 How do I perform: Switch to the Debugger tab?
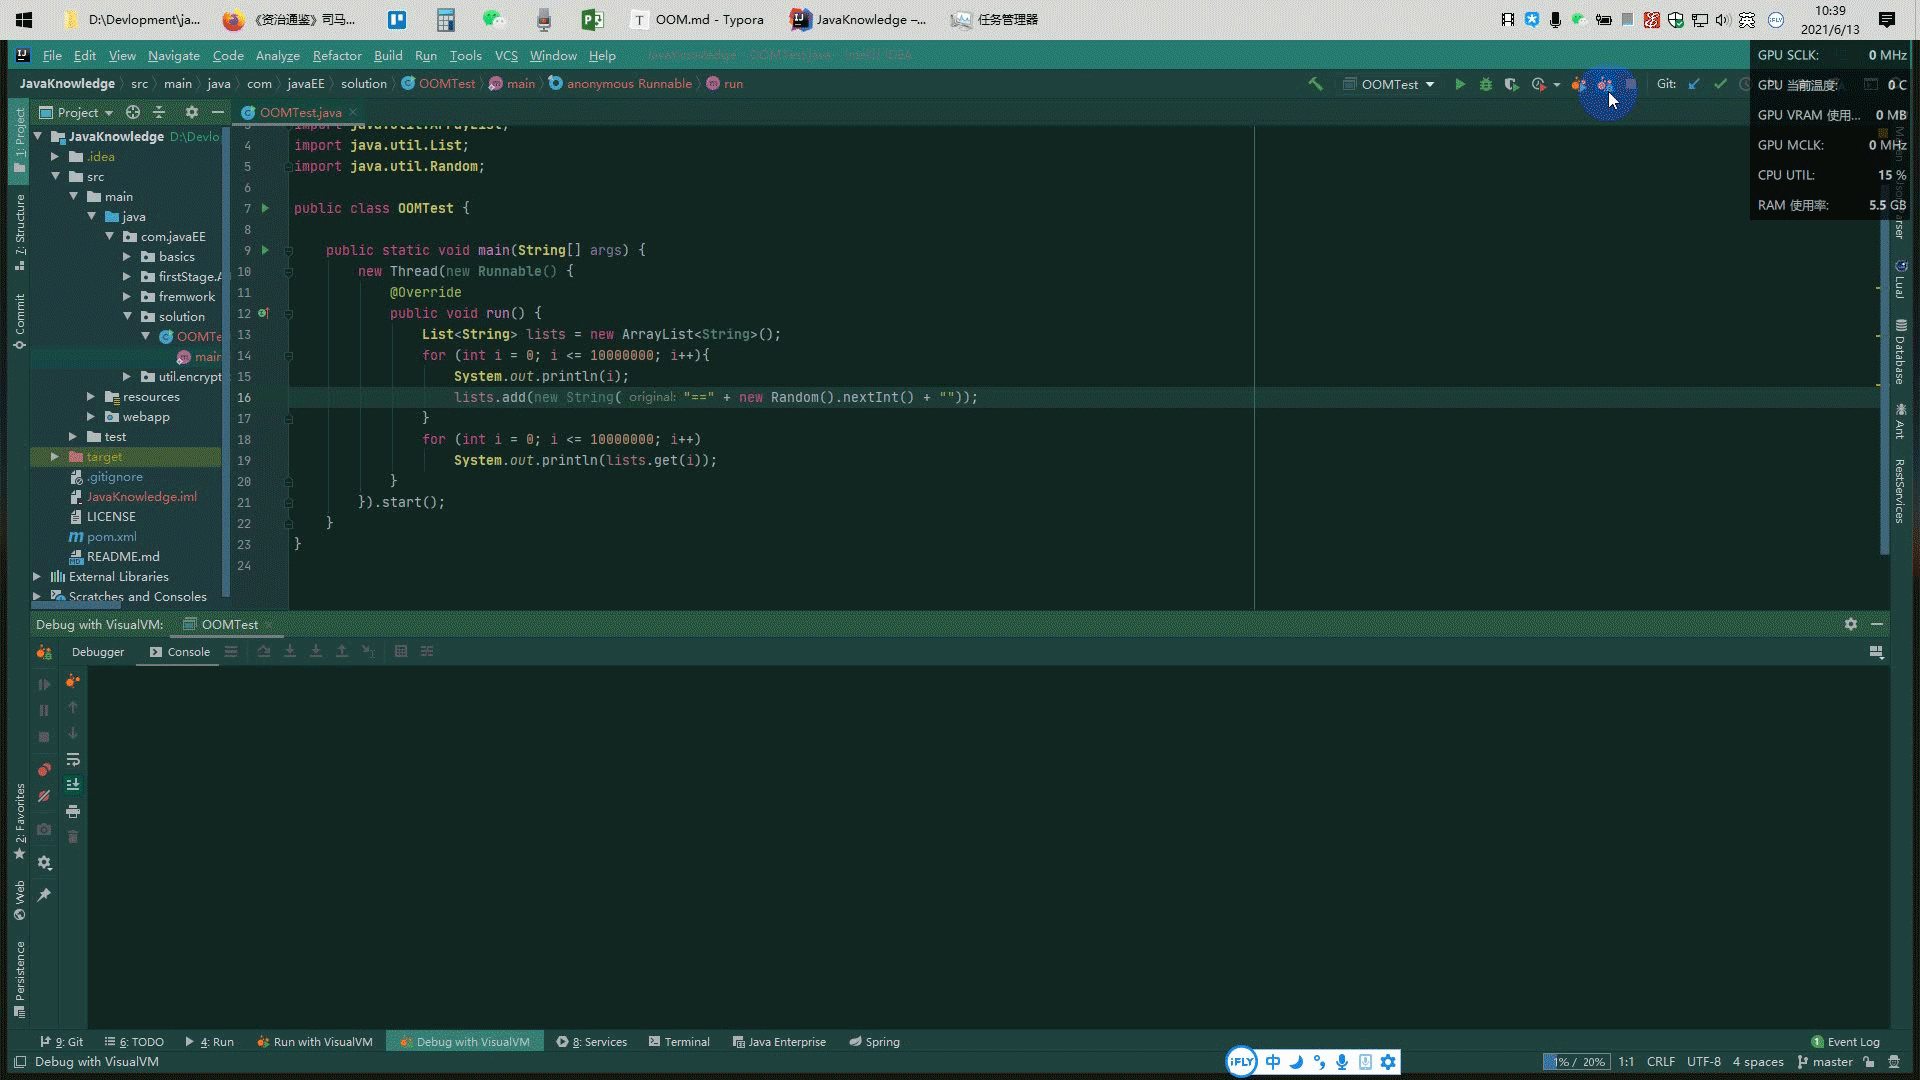pos(98,652)
